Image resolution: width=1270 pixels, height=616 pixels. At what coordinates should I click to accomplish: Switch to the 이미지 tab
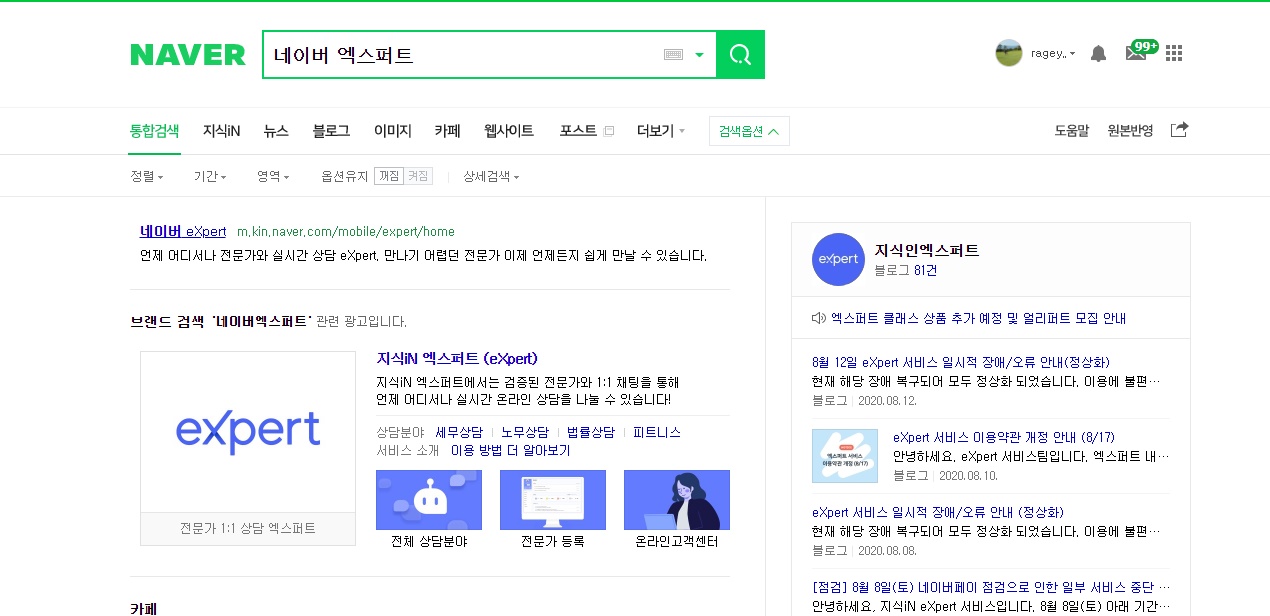click(x=392, y=131)
